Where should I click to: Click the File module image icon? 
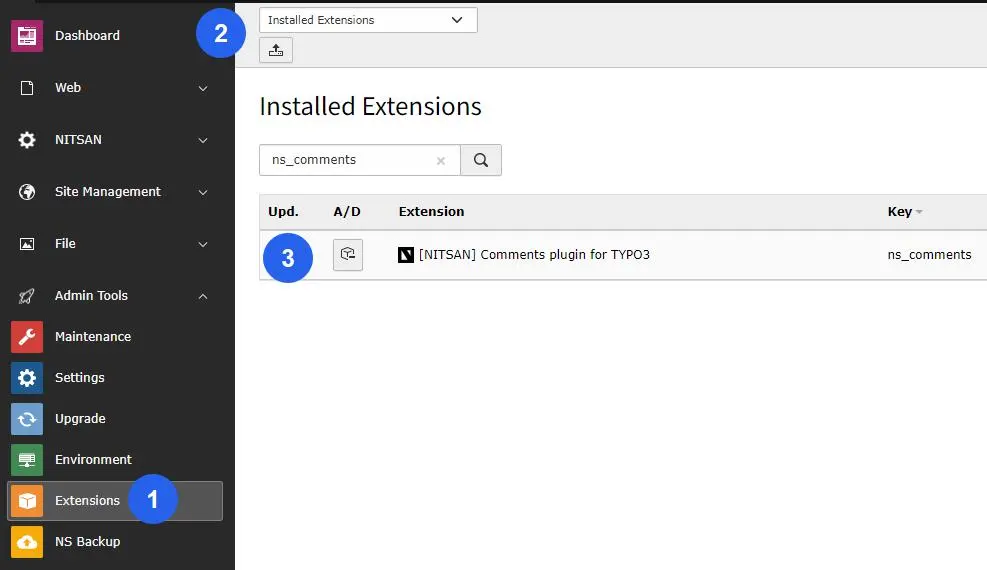(x=27, y=244)
